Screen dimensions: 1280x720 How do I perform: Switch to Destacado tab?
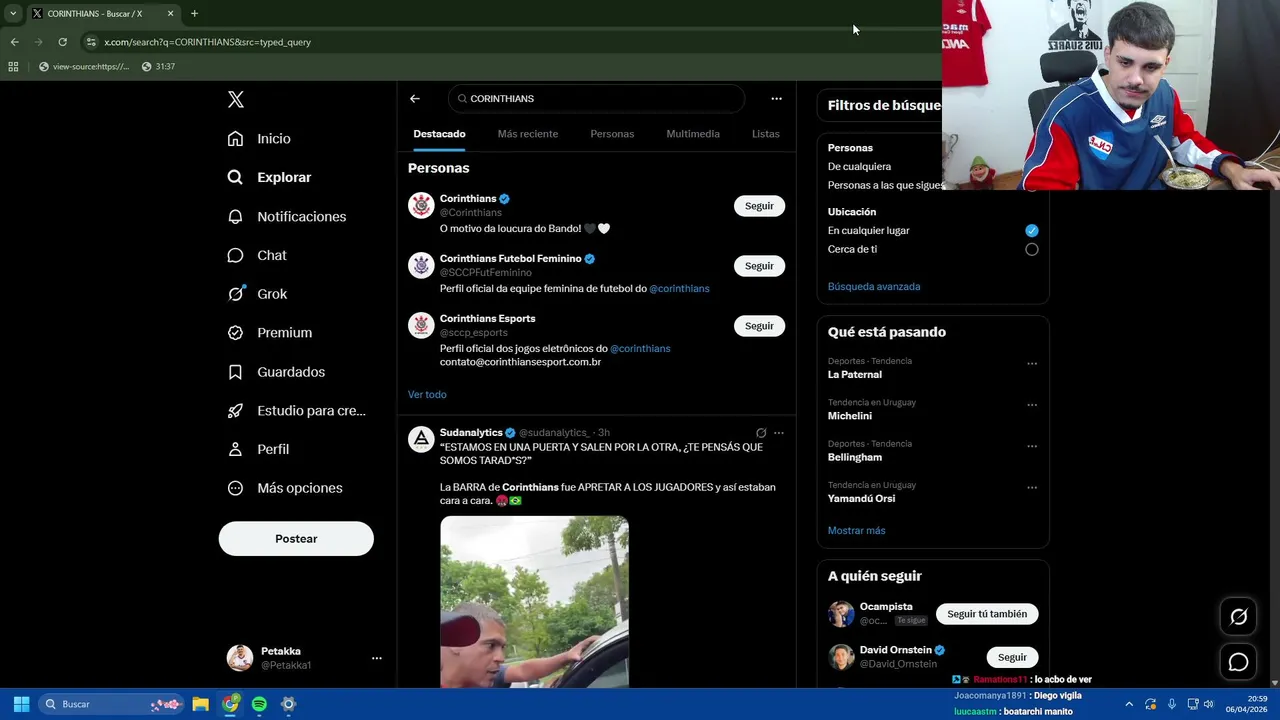(x=439, y=134)
